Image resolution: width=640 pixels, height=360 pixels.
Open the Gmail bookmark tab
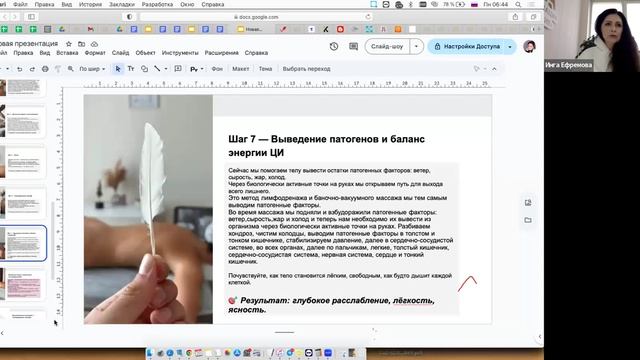(x=90, y=29)
